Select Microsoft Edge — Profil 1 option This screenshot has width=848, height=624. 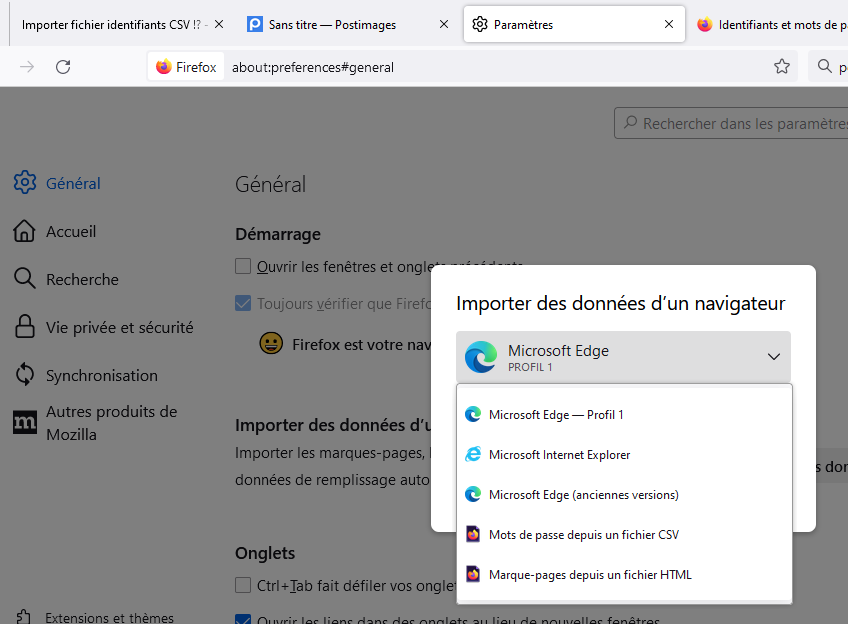pyautogui.click(x=625, y=415)
